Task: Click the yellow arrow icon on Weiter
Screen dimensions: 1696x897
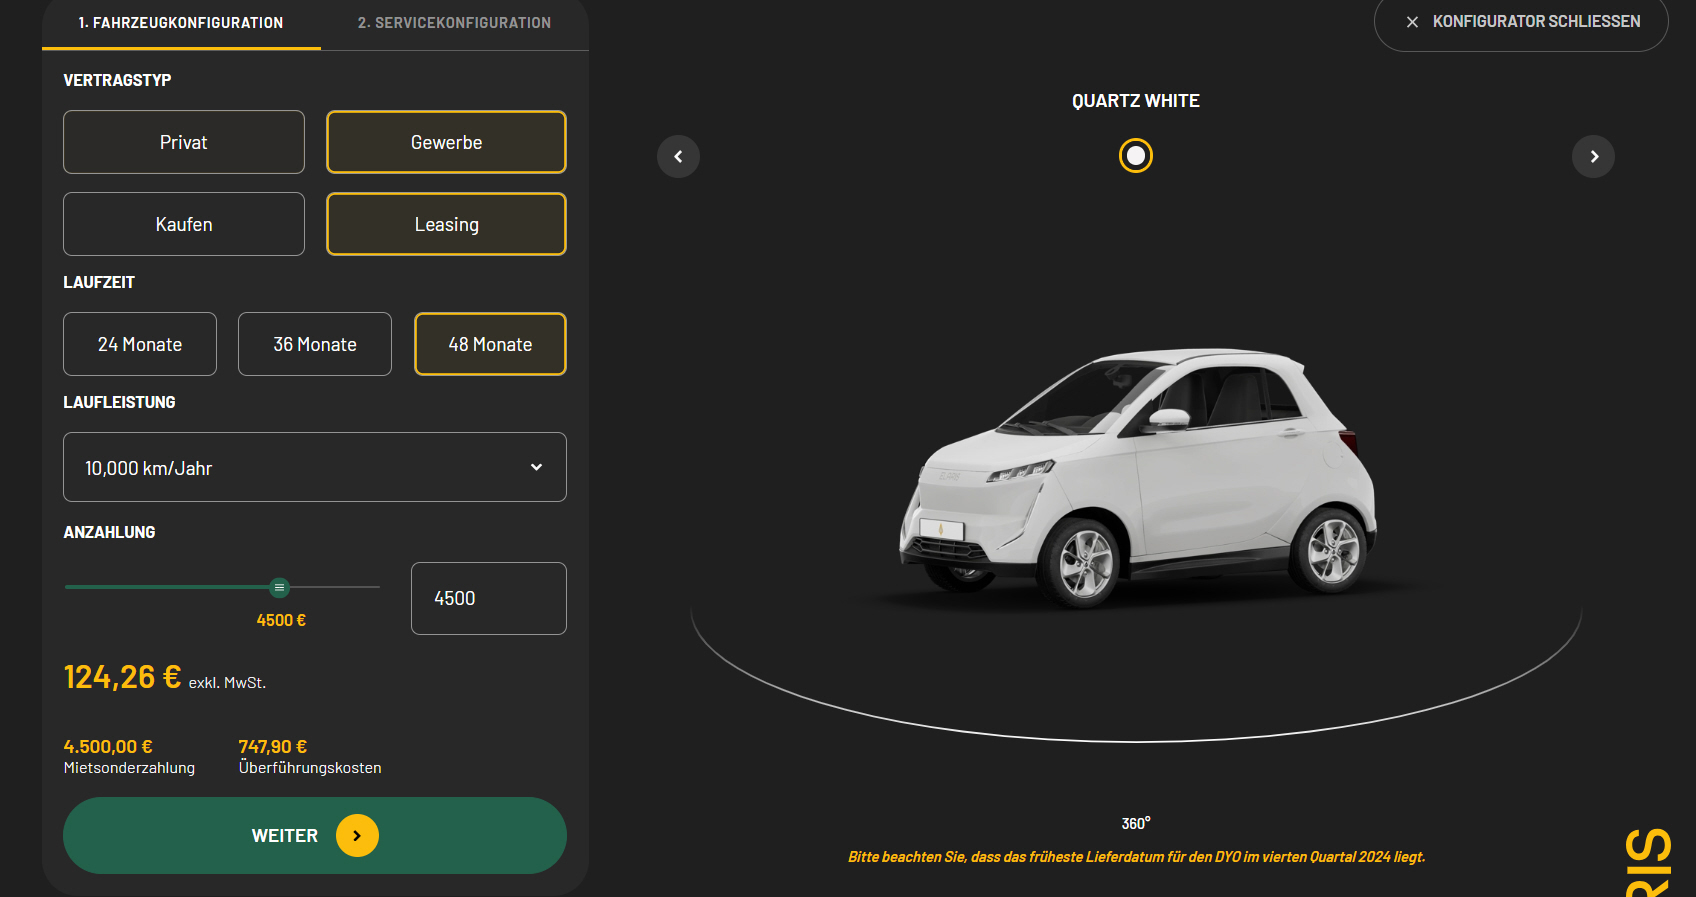Action: click(x=357, y=836)
